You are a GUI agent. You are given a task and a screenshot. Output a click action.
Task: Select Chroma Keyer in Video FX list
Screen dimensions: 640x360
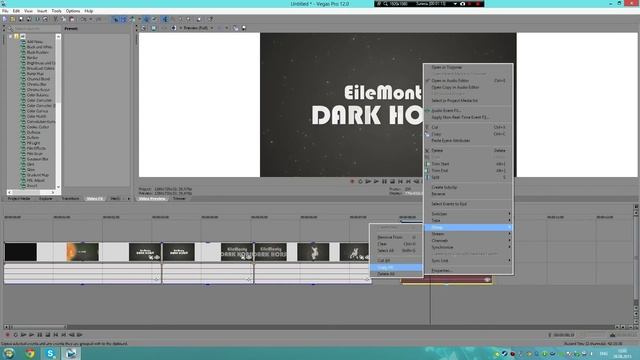point(38,89)
